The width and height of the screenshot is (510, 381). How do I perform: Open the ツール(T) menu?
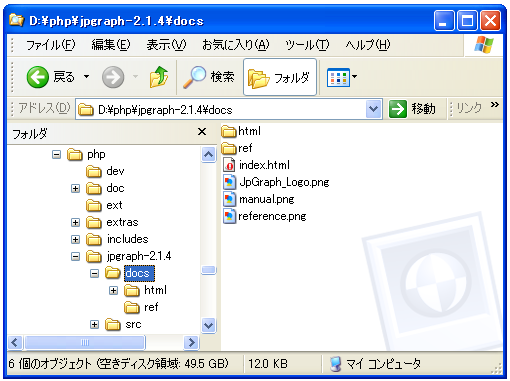click(x=307, y=45)
